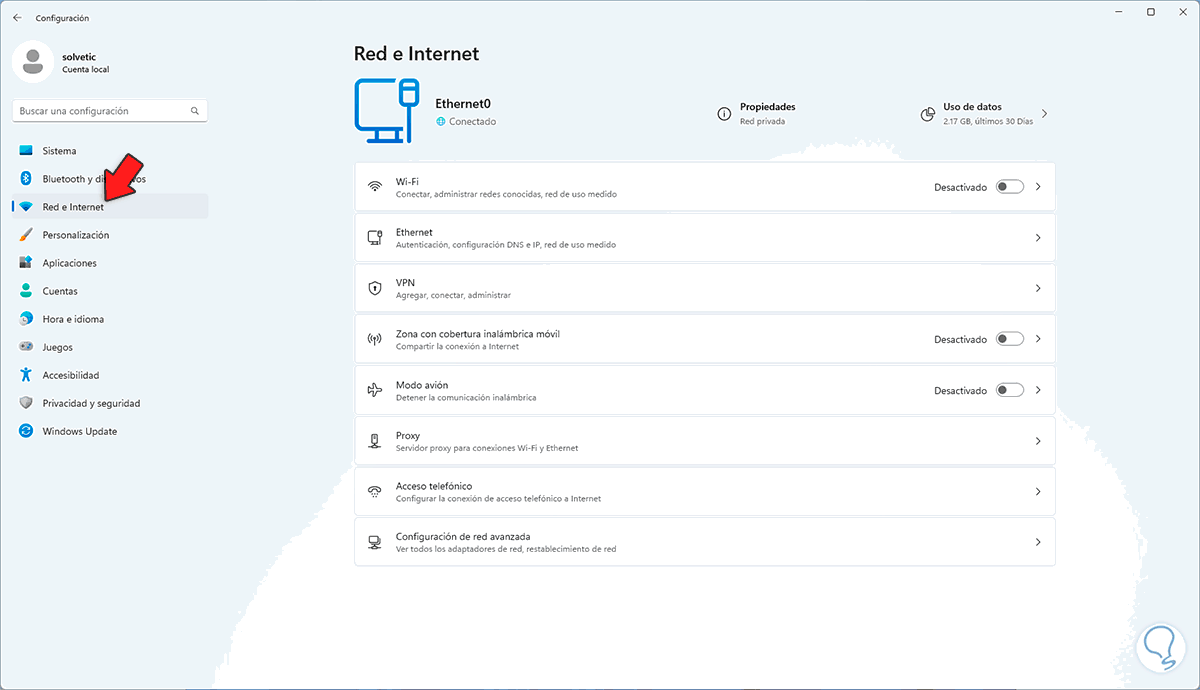1200x690 pixels.
Task: Open the Modo avión row chevron
Action: coord(1038,390)
